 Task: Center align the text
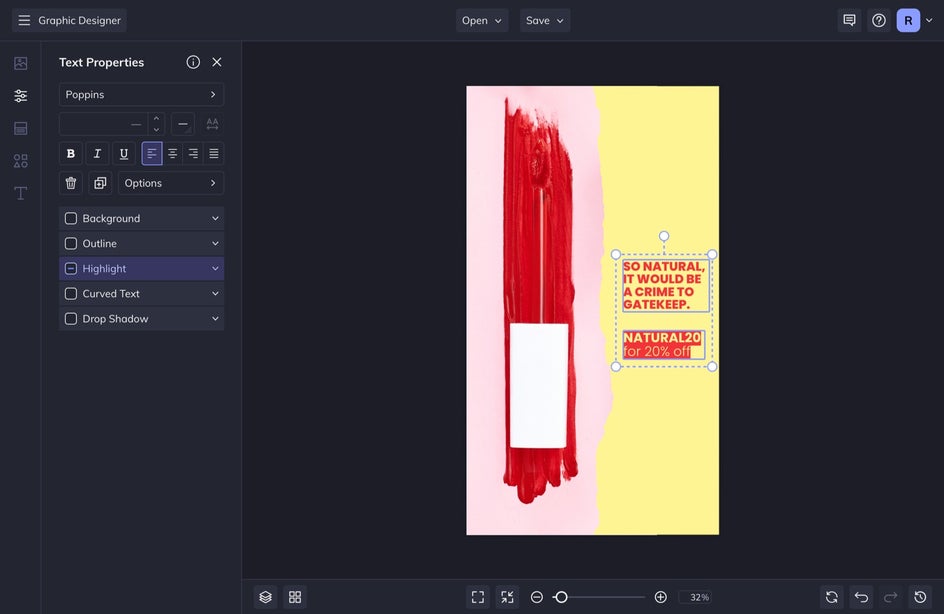(173, 154)
